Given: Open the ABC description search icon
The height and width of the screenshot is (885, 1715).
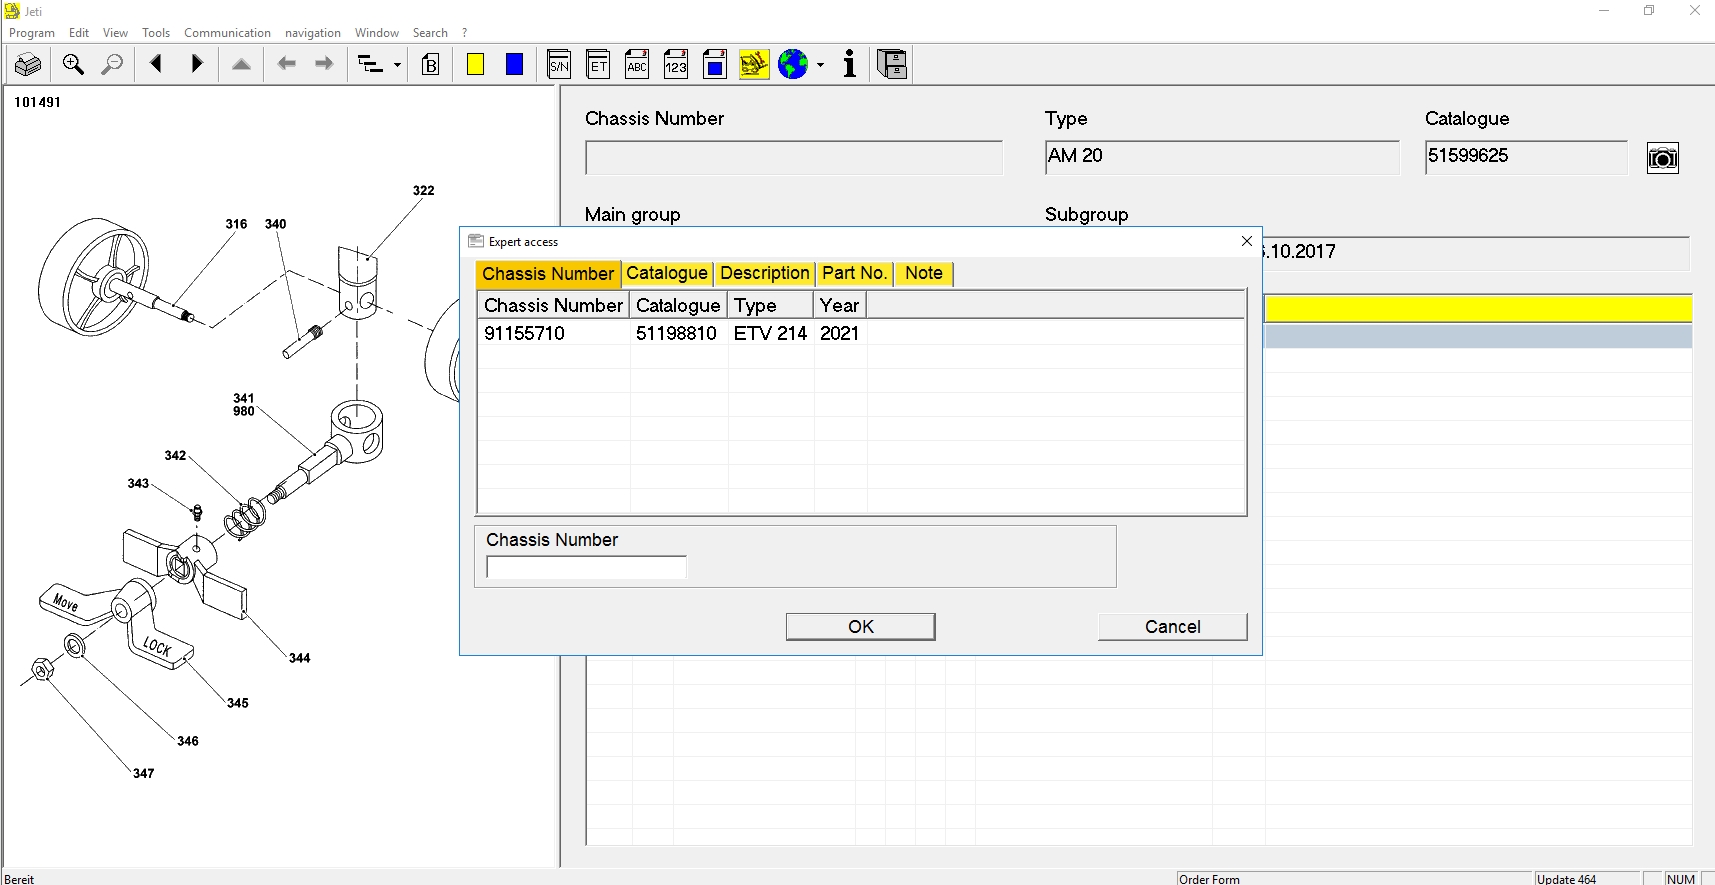Looking at the screenshot, I should (x=637, y=65).
